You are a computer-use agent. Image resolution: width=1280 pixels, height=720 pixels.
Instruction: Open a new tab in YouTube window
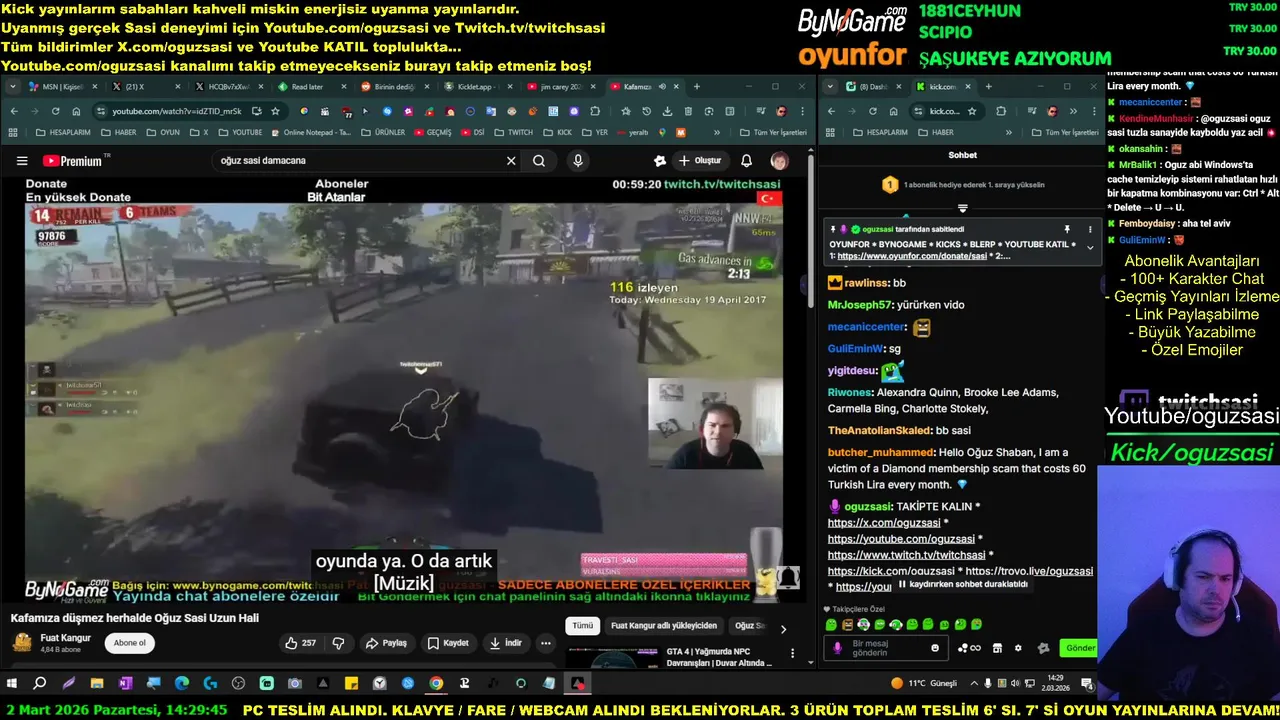pyautogui.click(x=696, y=87)
